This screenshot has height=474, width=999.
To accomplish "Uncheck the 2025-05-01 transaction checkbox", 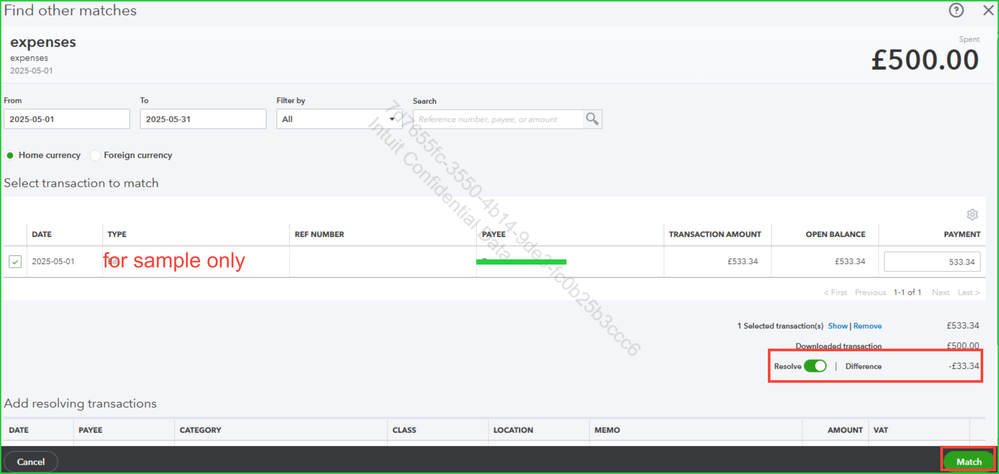I will click(15, 261).
